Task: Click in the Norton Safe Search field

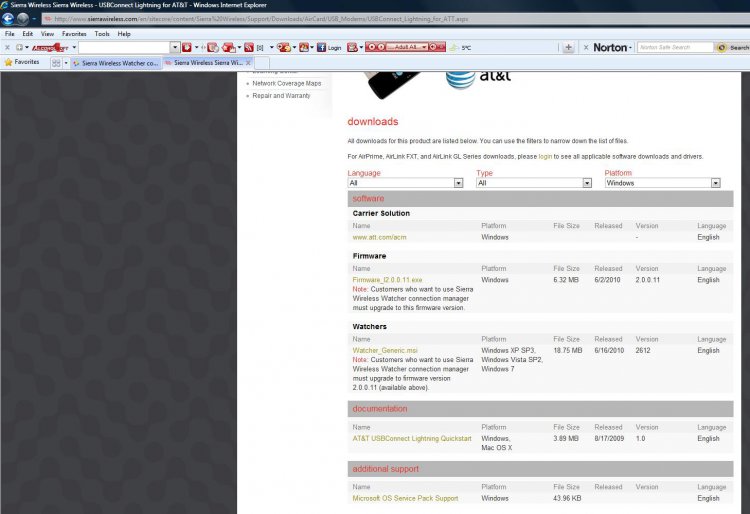Action: [x=675, y=47]
